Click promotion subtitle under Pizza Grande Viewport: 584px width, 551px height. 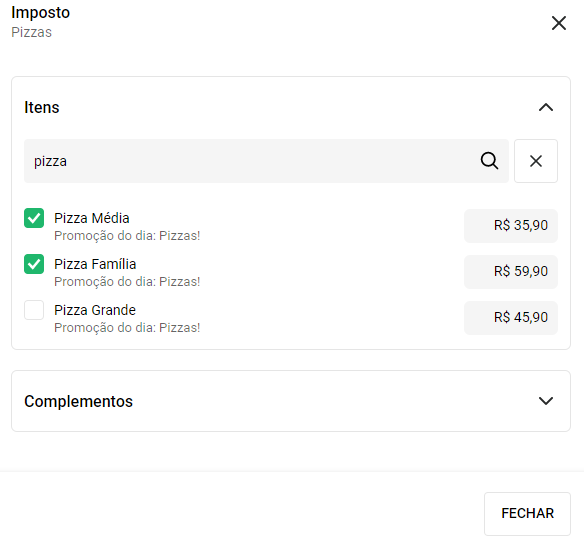(x=127, y=327)
